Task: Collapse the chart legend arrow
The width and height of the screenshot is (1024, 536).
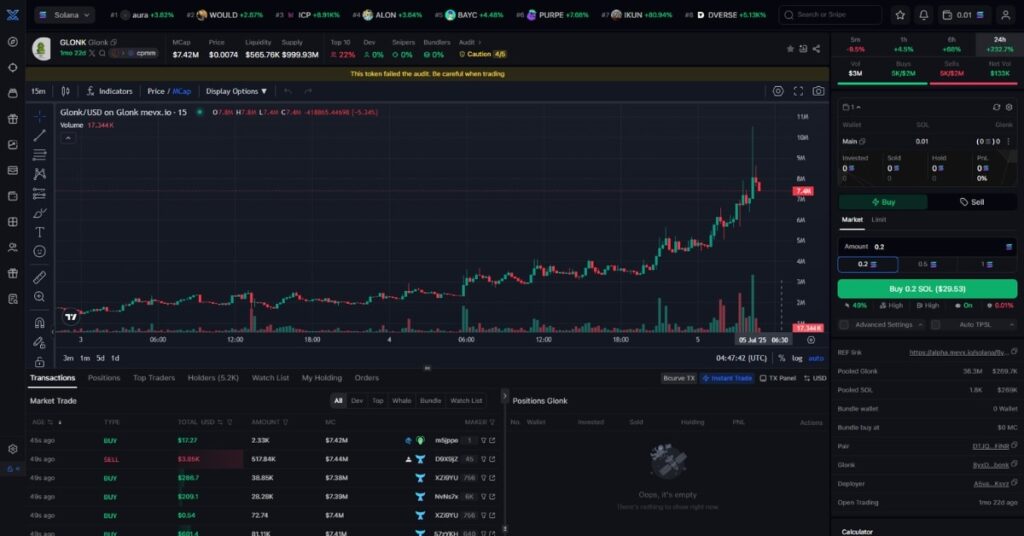Action: tap(68, 138)
